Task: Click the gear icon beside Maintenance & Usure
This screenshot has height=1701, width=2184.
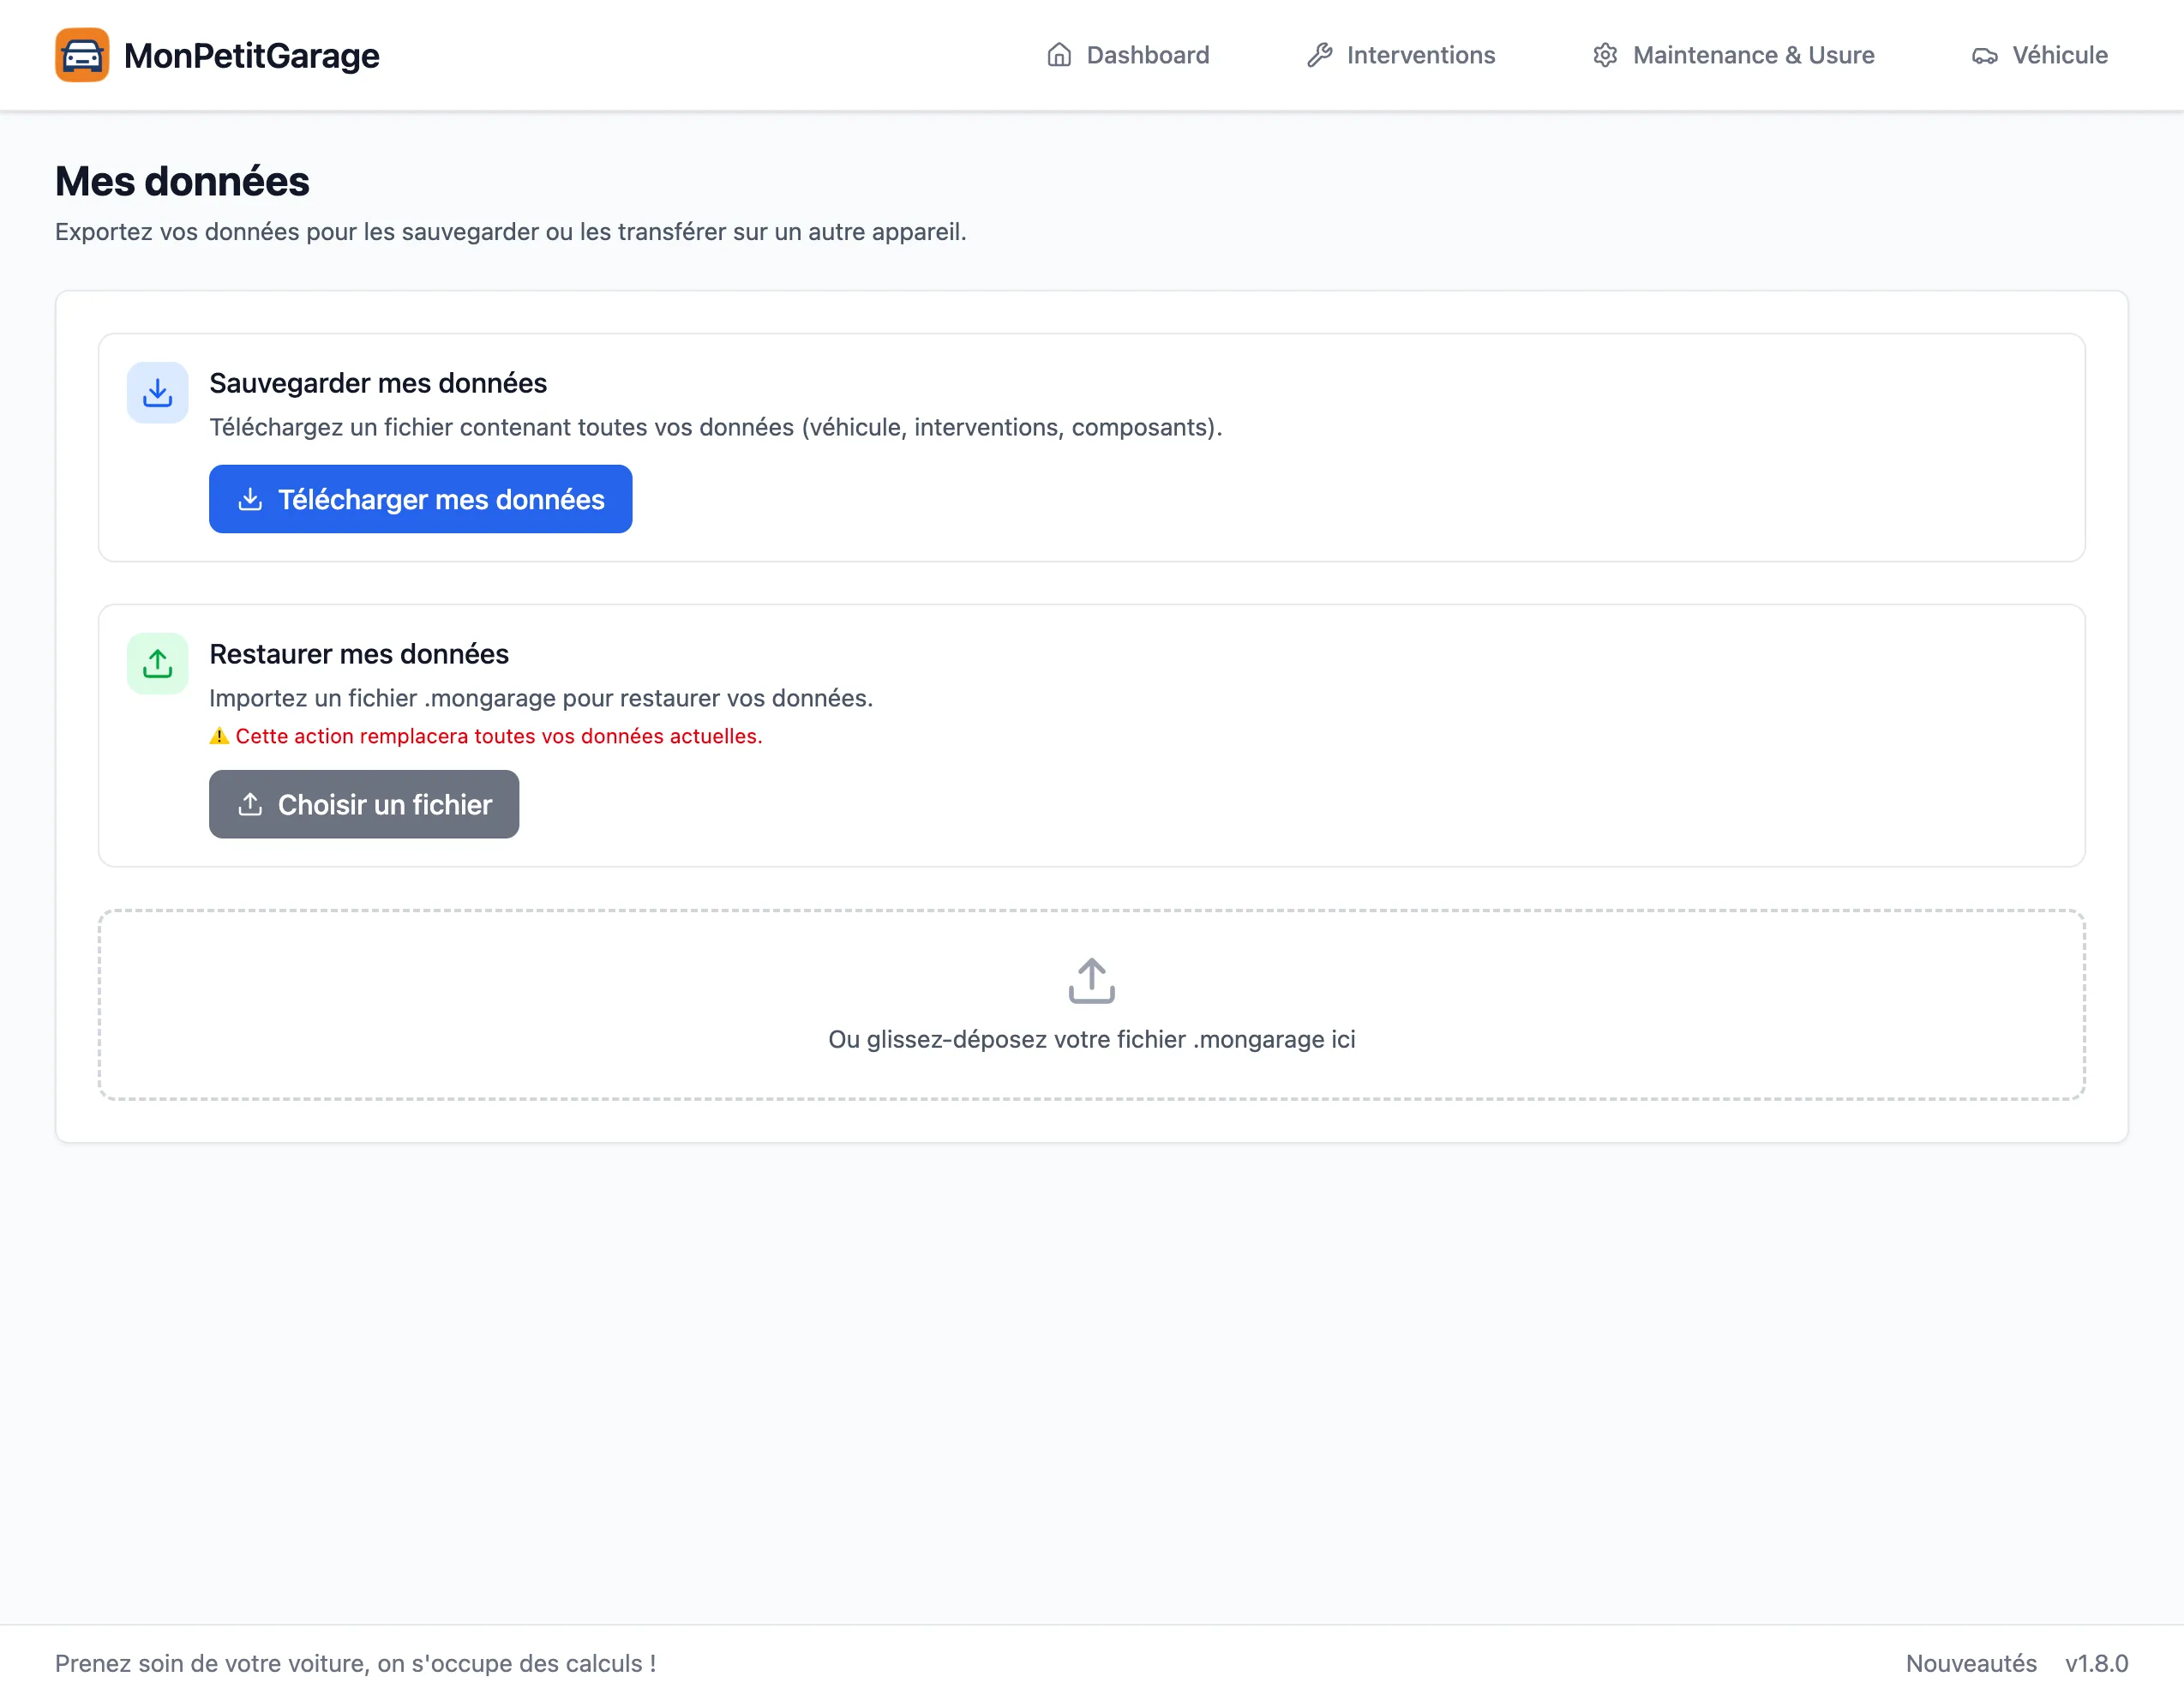Action: (1605, 55)
